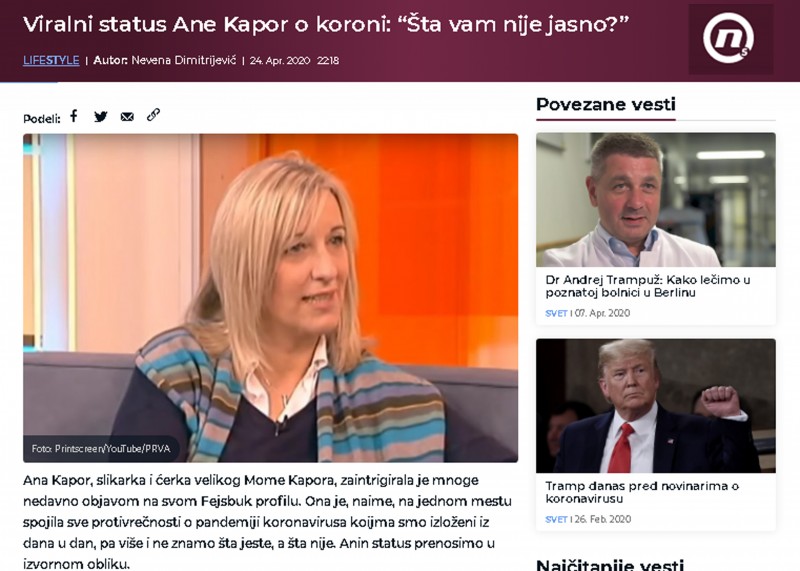Read the 'Kako lečimo u poznatoj bolnici' headline
The height and width of the screenshot is (571, 800).
click(x=648, y=286)
